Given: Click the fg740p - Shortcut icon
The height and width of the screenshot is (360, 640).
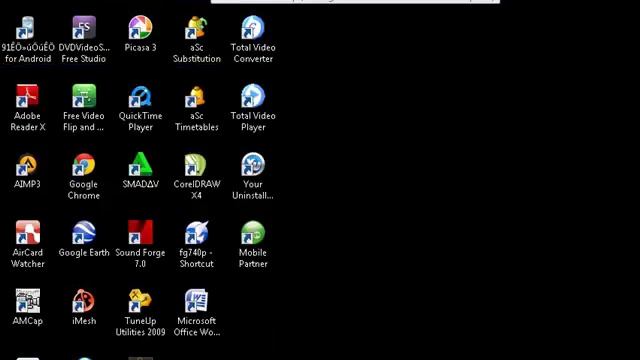Looking at the screenshot, I should (x=196, y=233).
